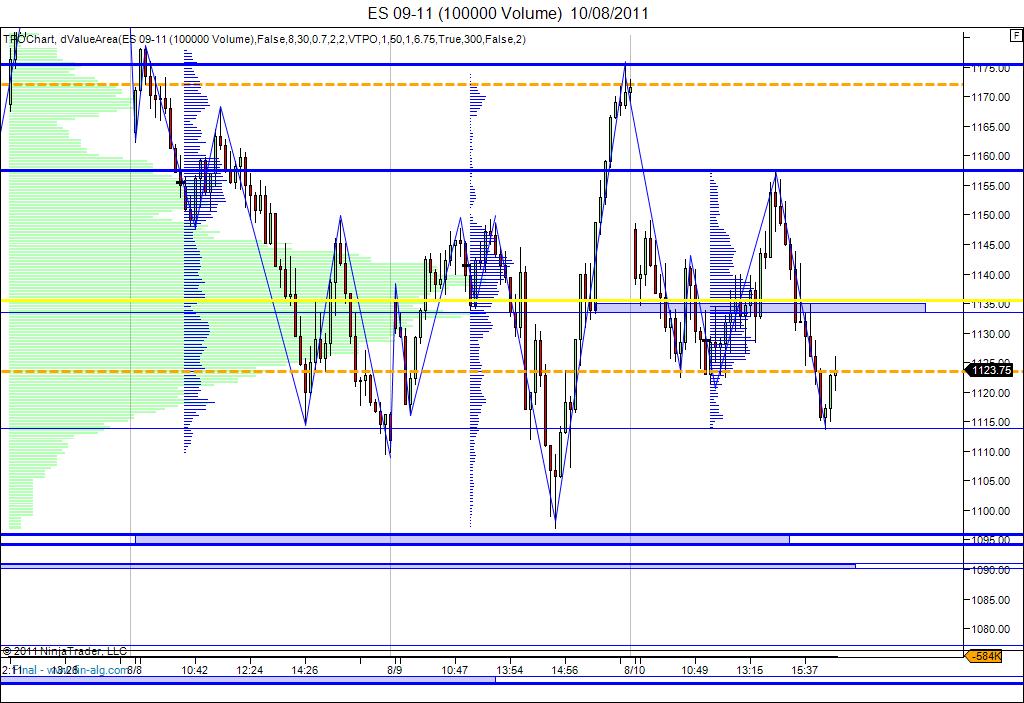Click the 12:24 time axis label
Viewport: 1024px width, 703px height.
pyautogui.click(x=249, y=670)
